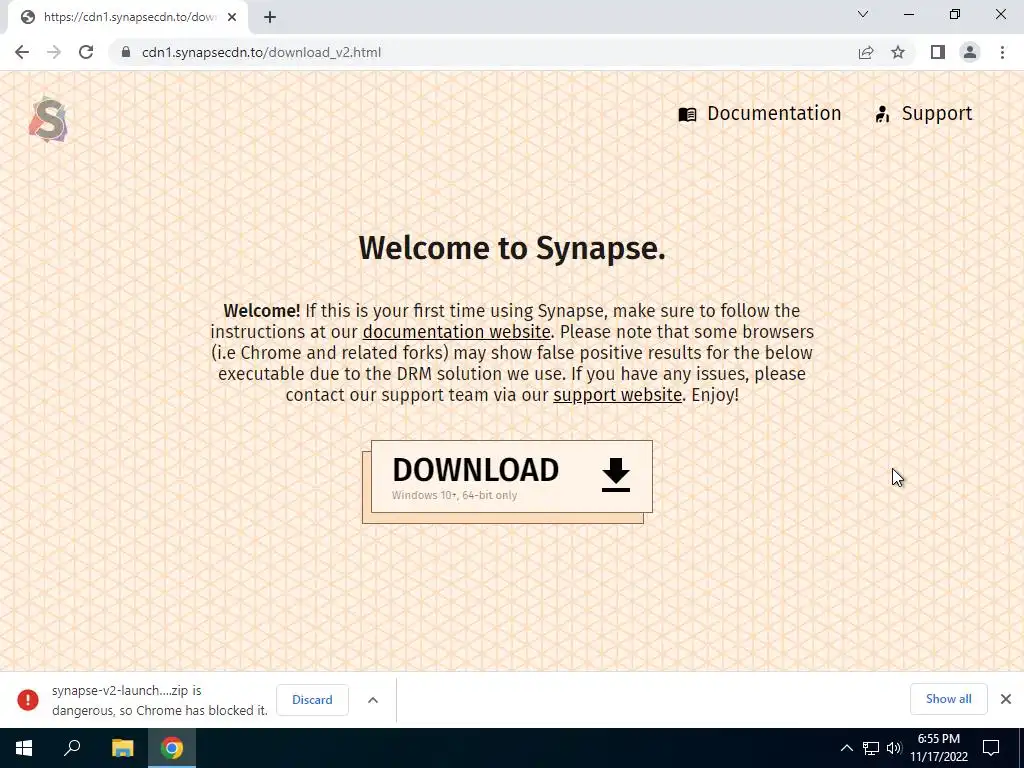Open the tab search dropdown
Viewport: 1024px width, 768px height.
[863, 14]
